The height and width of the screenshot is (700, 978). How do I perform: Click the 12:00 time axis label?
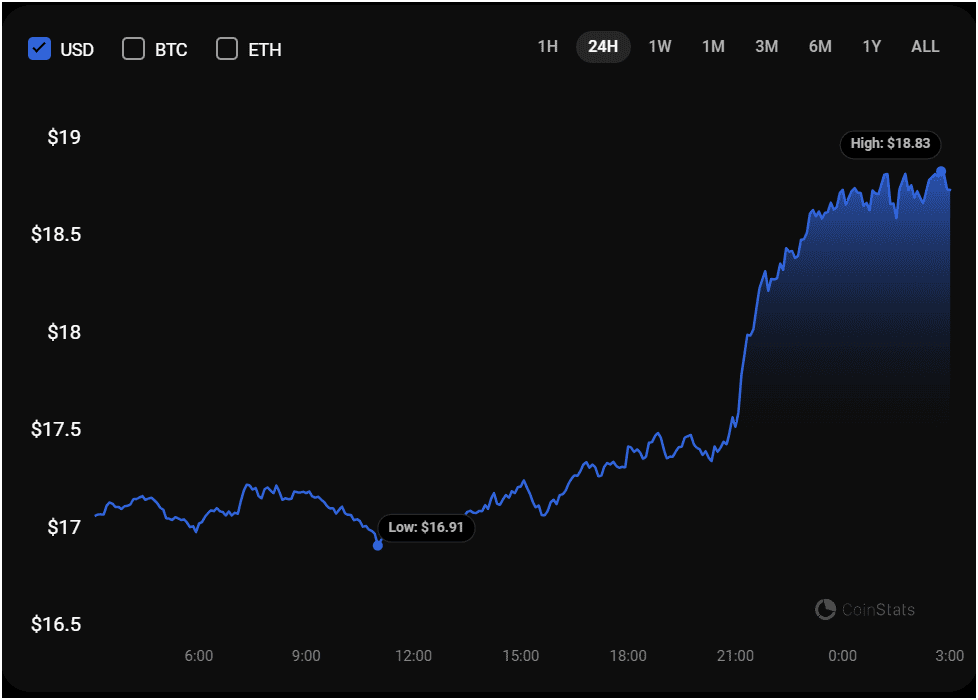click(413, 656)
